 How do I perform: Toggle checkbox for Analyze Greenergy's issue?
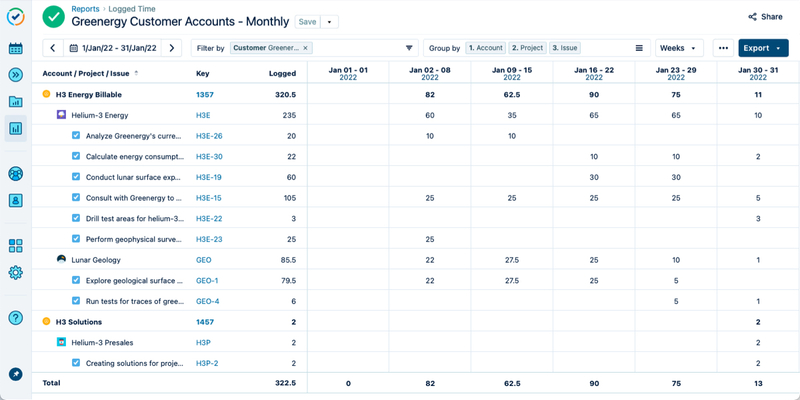[76, 136]
